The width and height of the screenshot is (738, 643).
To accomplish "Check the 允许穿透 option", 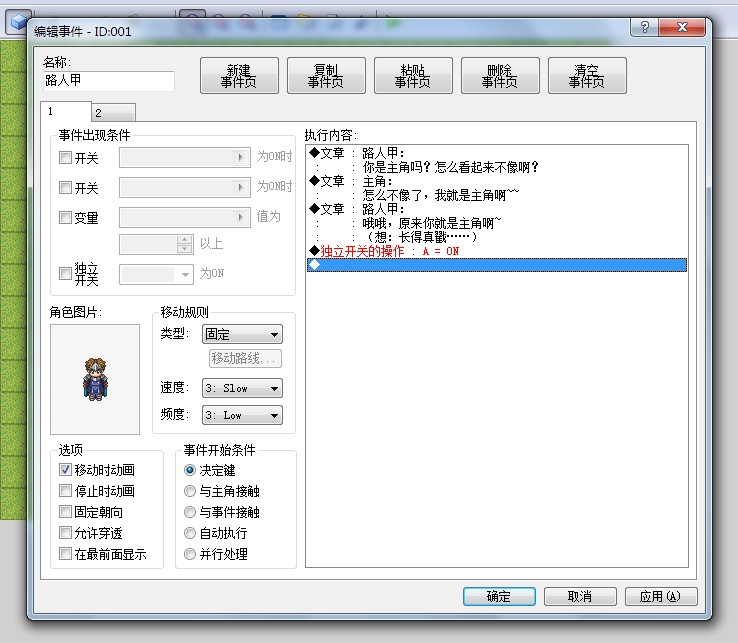I will pyautogui.click(x=65, y=532).
